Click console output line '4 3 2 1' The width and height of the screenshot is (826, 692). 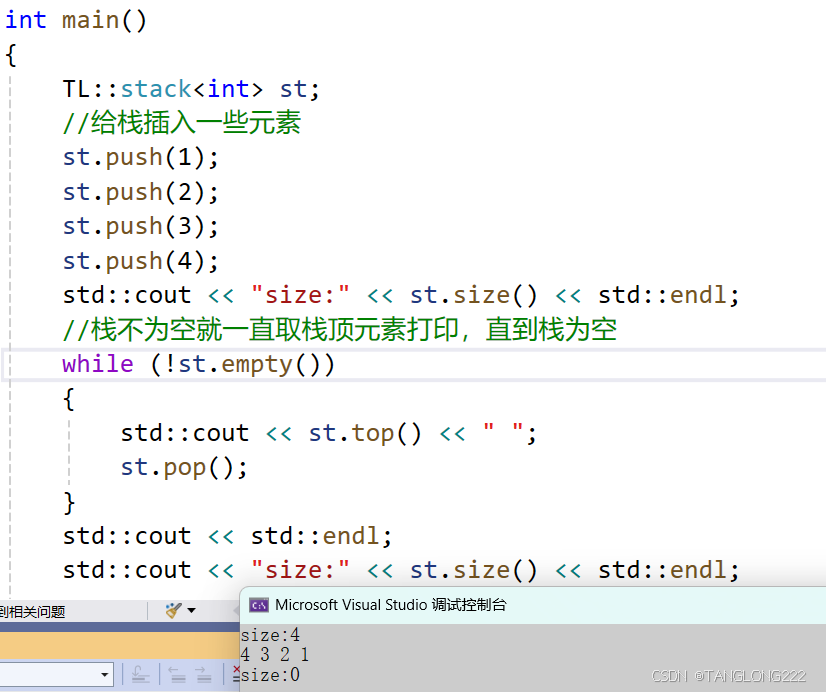[x=274, y=655]
